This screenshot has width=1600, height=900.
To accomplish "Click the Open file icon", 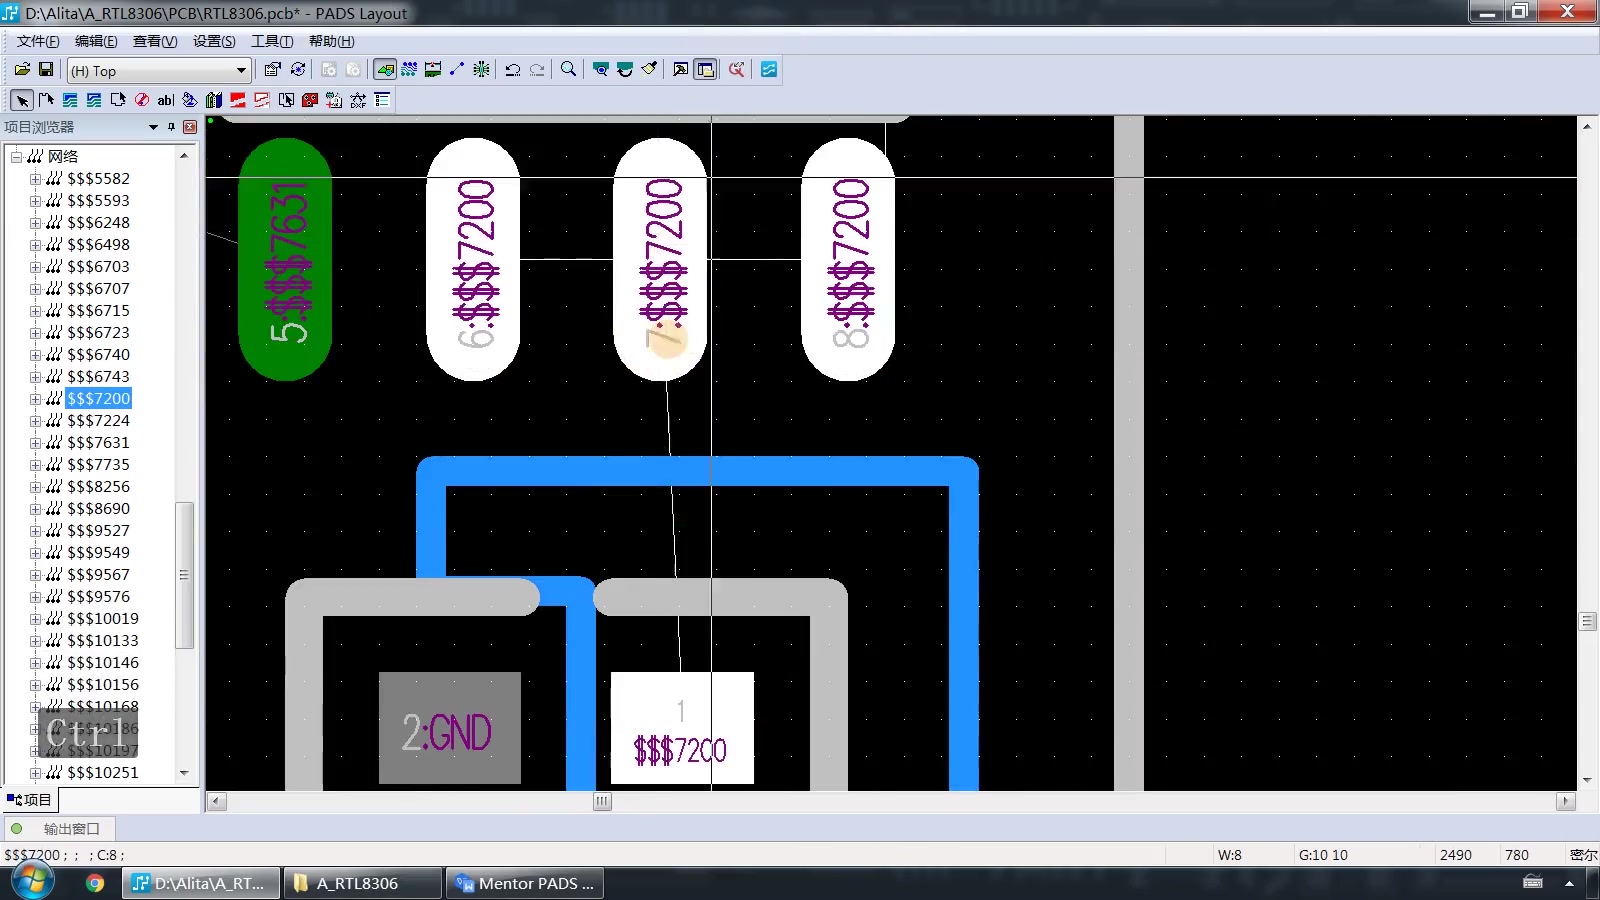I will pos(22,69).
